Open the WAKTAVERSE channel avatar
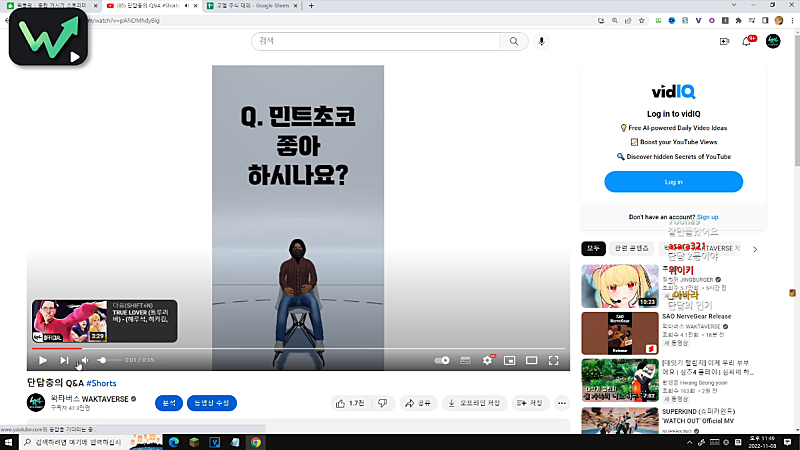 pyautogui.click(x=36, y=403)
